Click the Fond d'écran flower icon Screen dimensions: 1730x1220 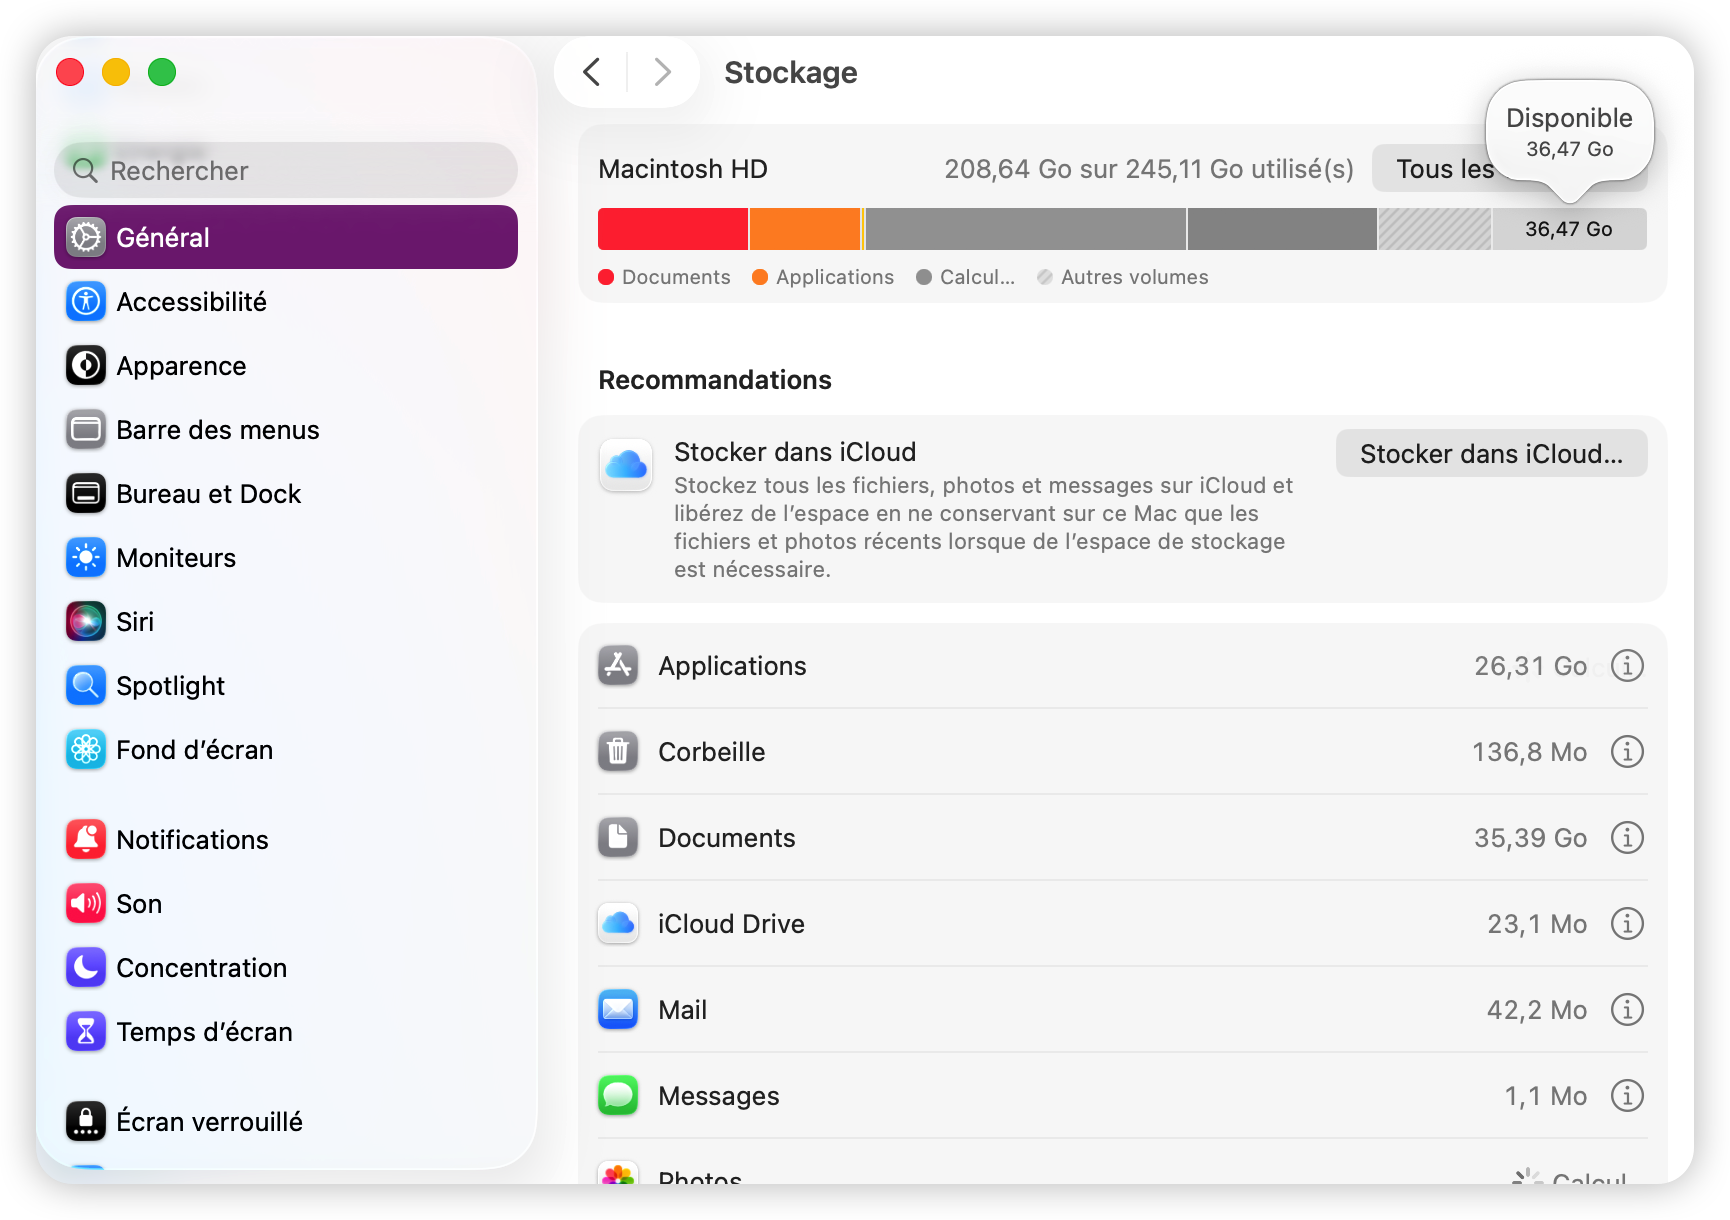click(86, 749)
